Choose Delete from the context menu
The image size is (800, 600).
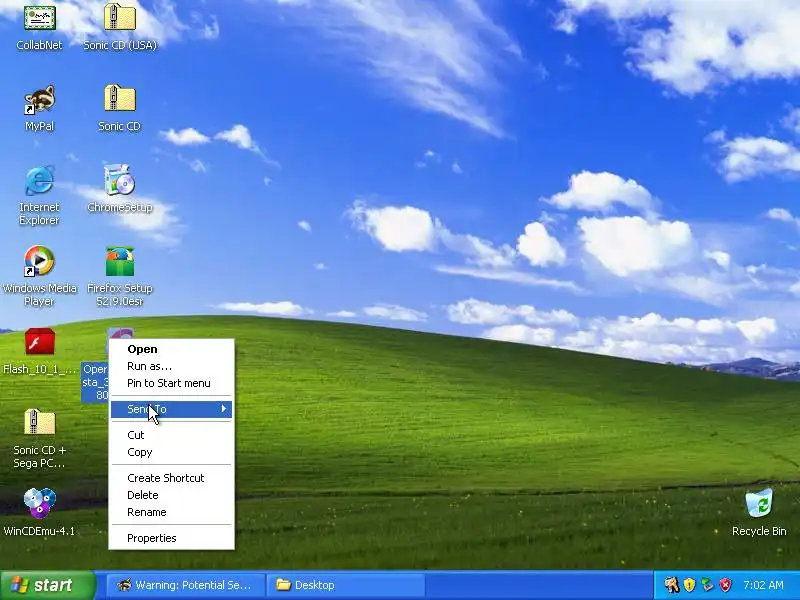click(x=171, y=495)
